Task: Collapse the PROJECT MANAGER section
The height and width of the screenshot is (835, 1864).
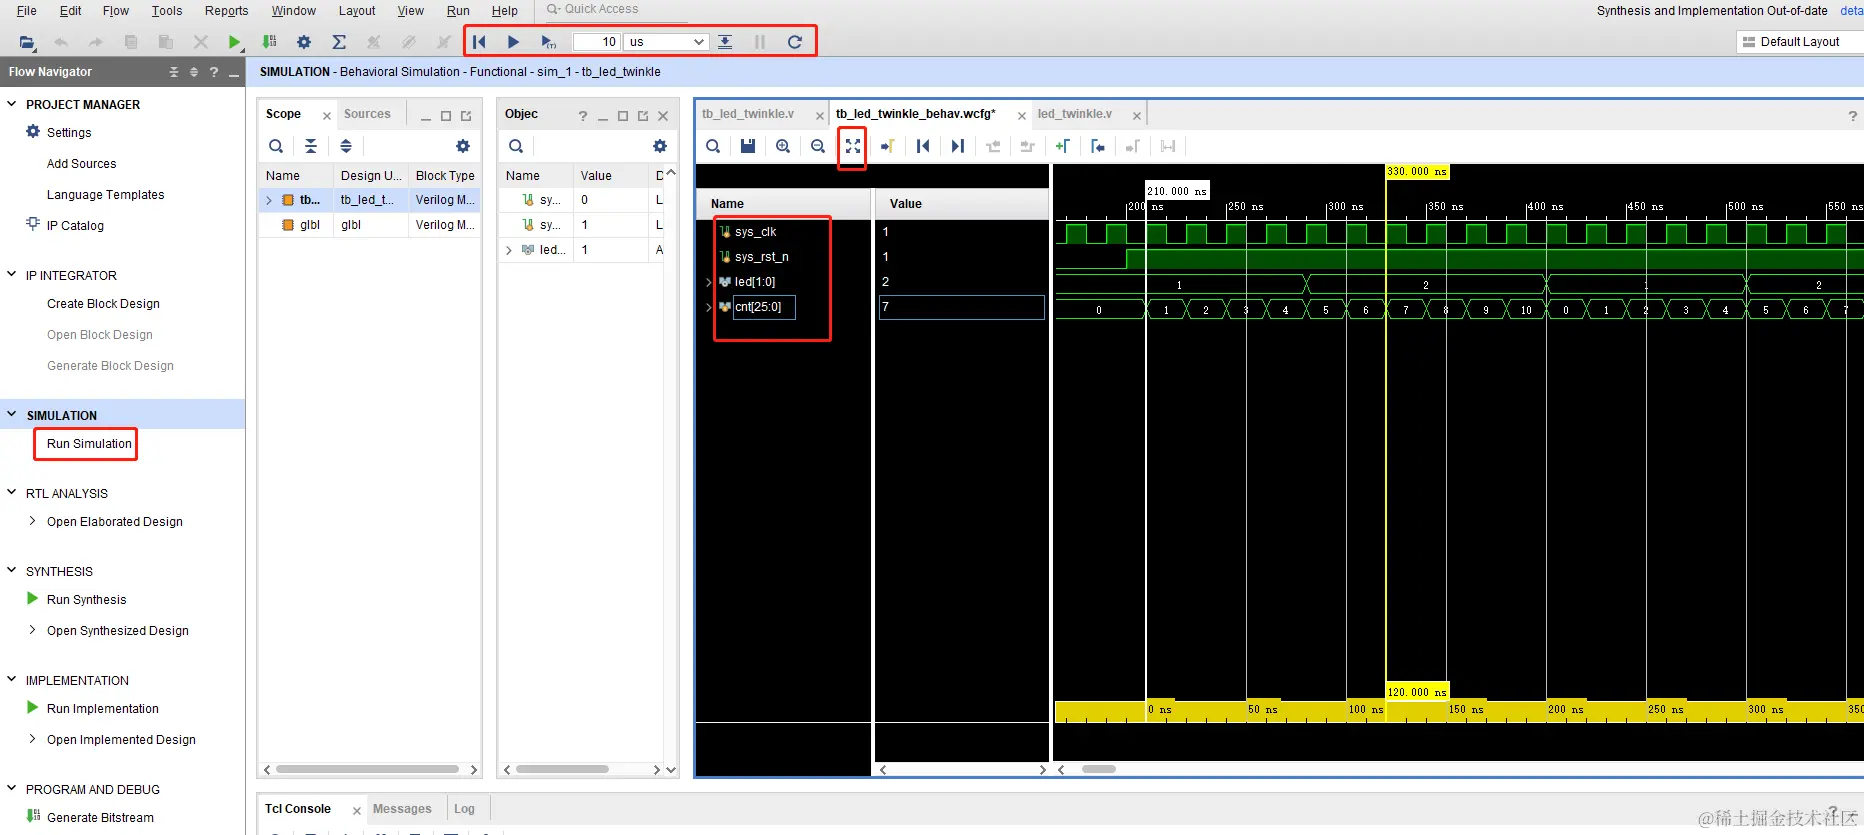Action: [x=12, y=104]
